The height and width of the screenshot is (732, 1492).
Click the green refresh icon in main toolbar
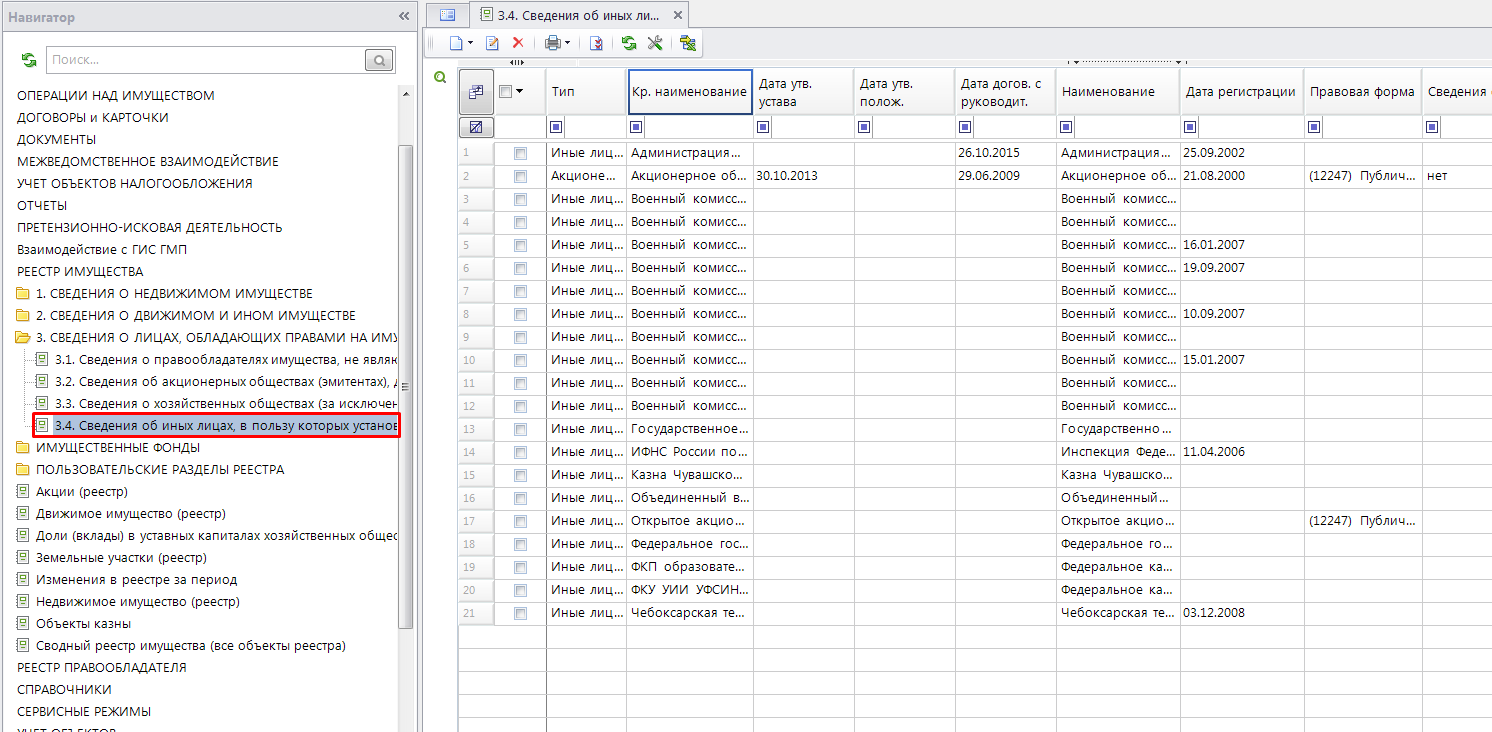coord(629,43)
